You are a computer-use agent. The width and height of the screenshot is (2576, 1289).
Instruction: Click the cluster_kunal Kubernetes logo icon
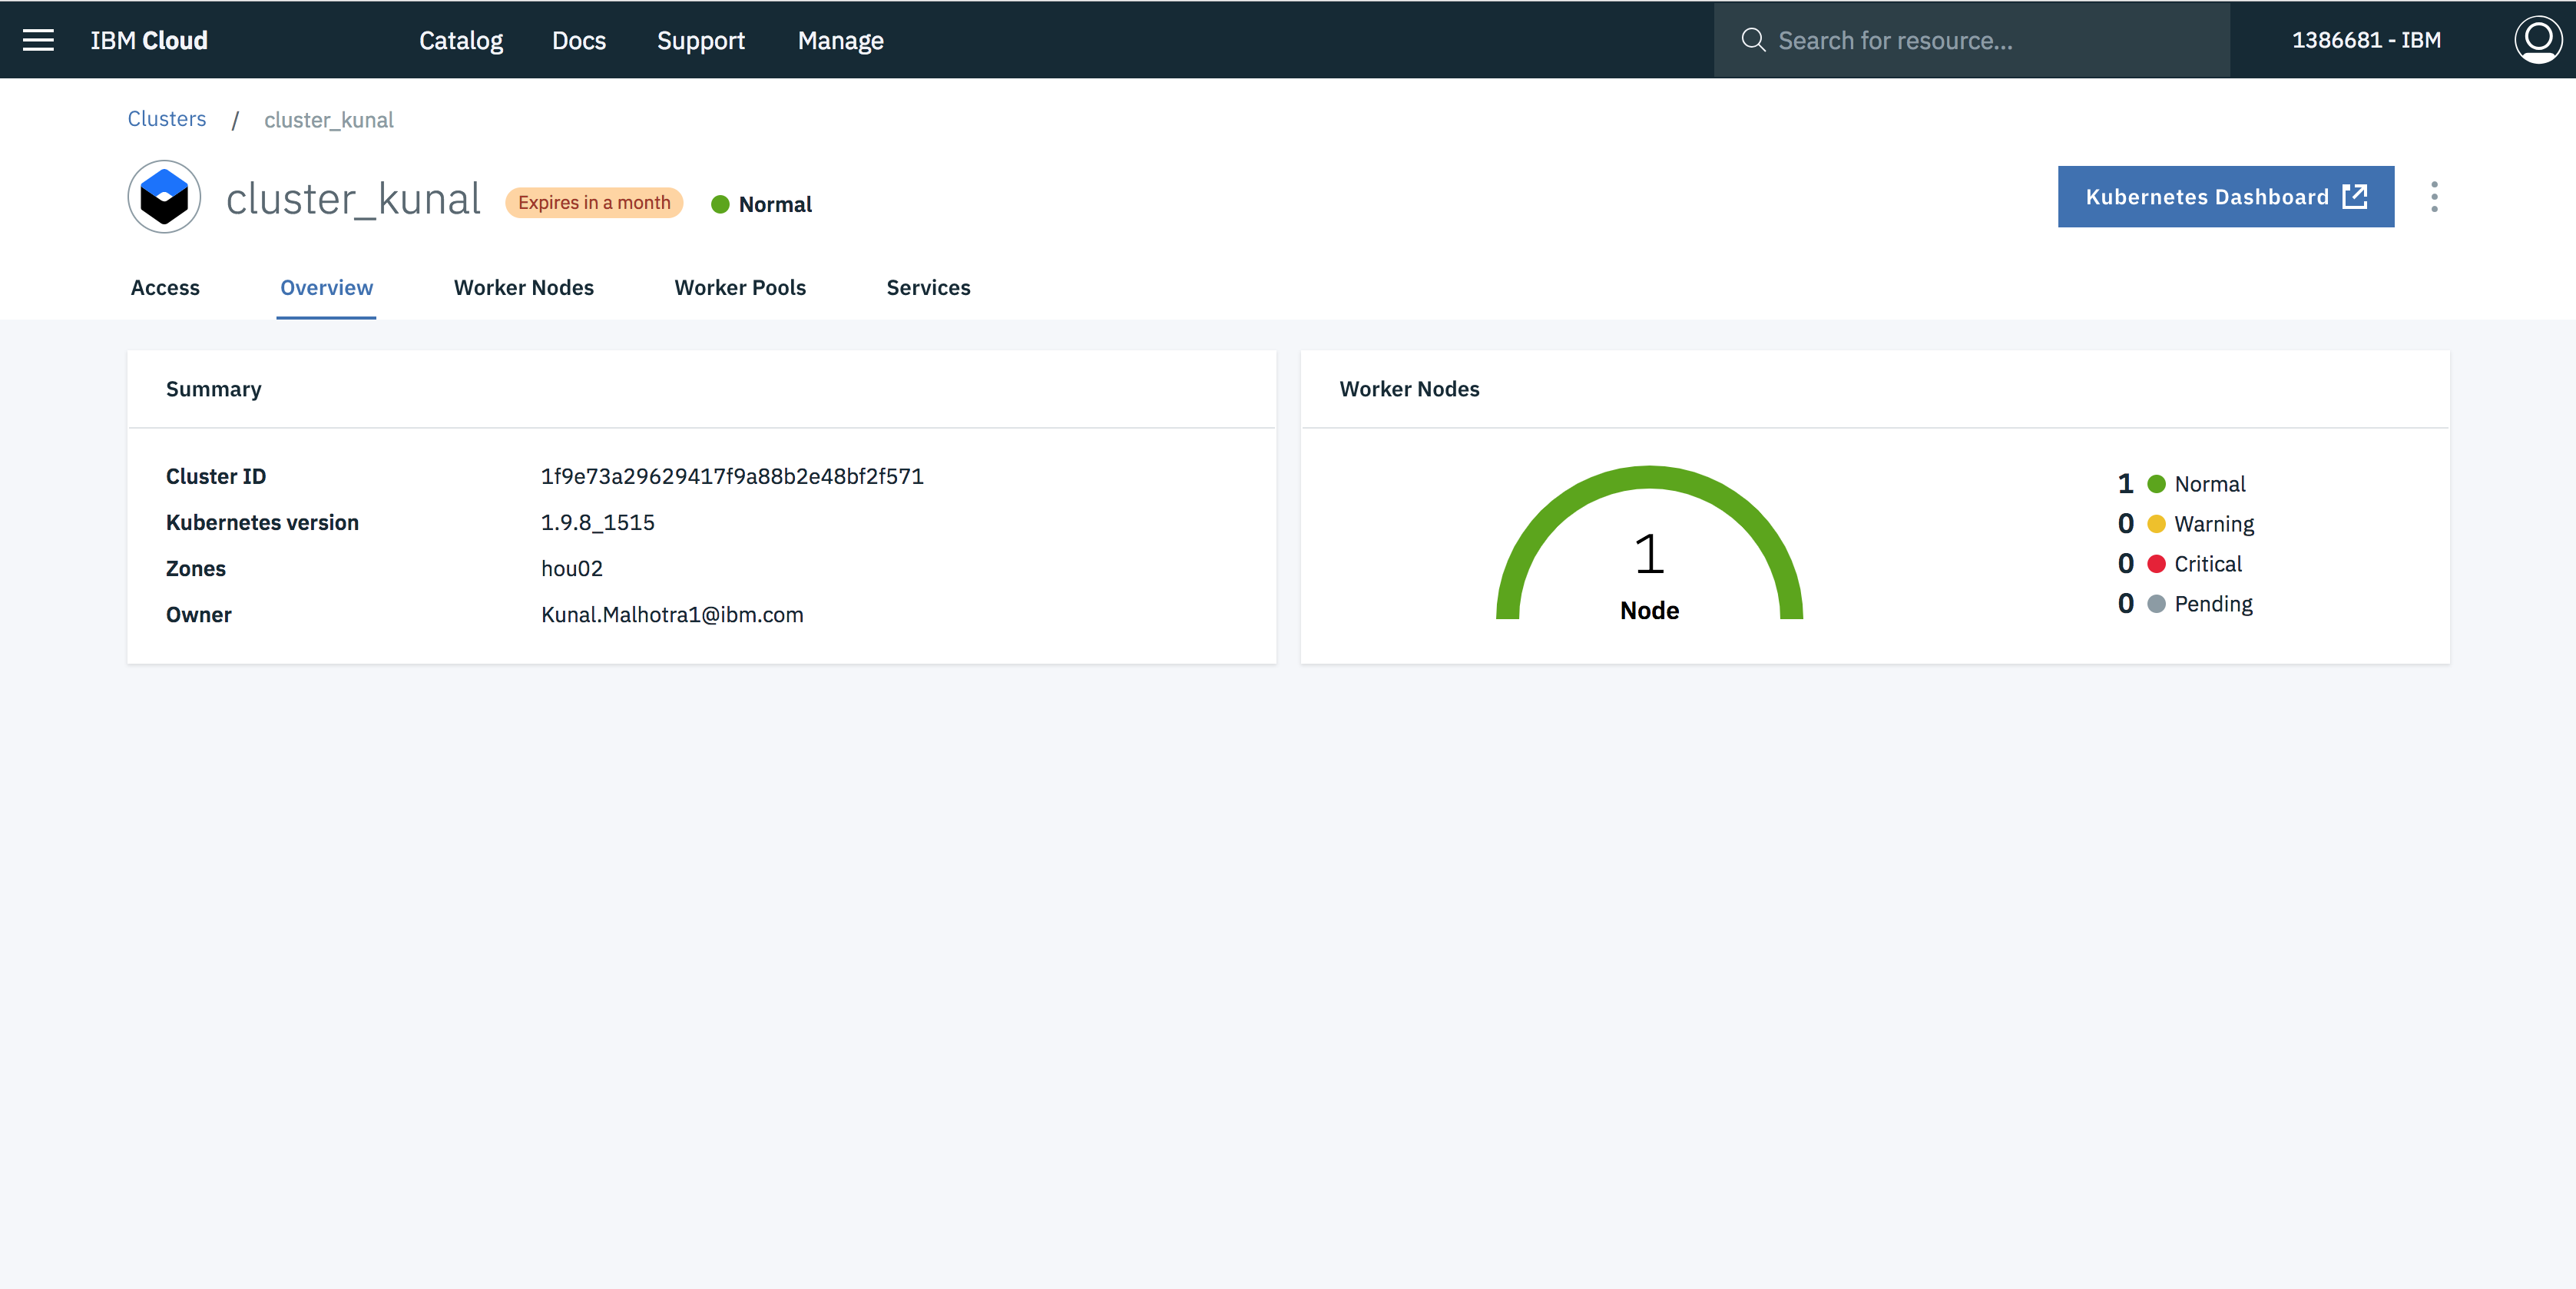pos(164,197)
